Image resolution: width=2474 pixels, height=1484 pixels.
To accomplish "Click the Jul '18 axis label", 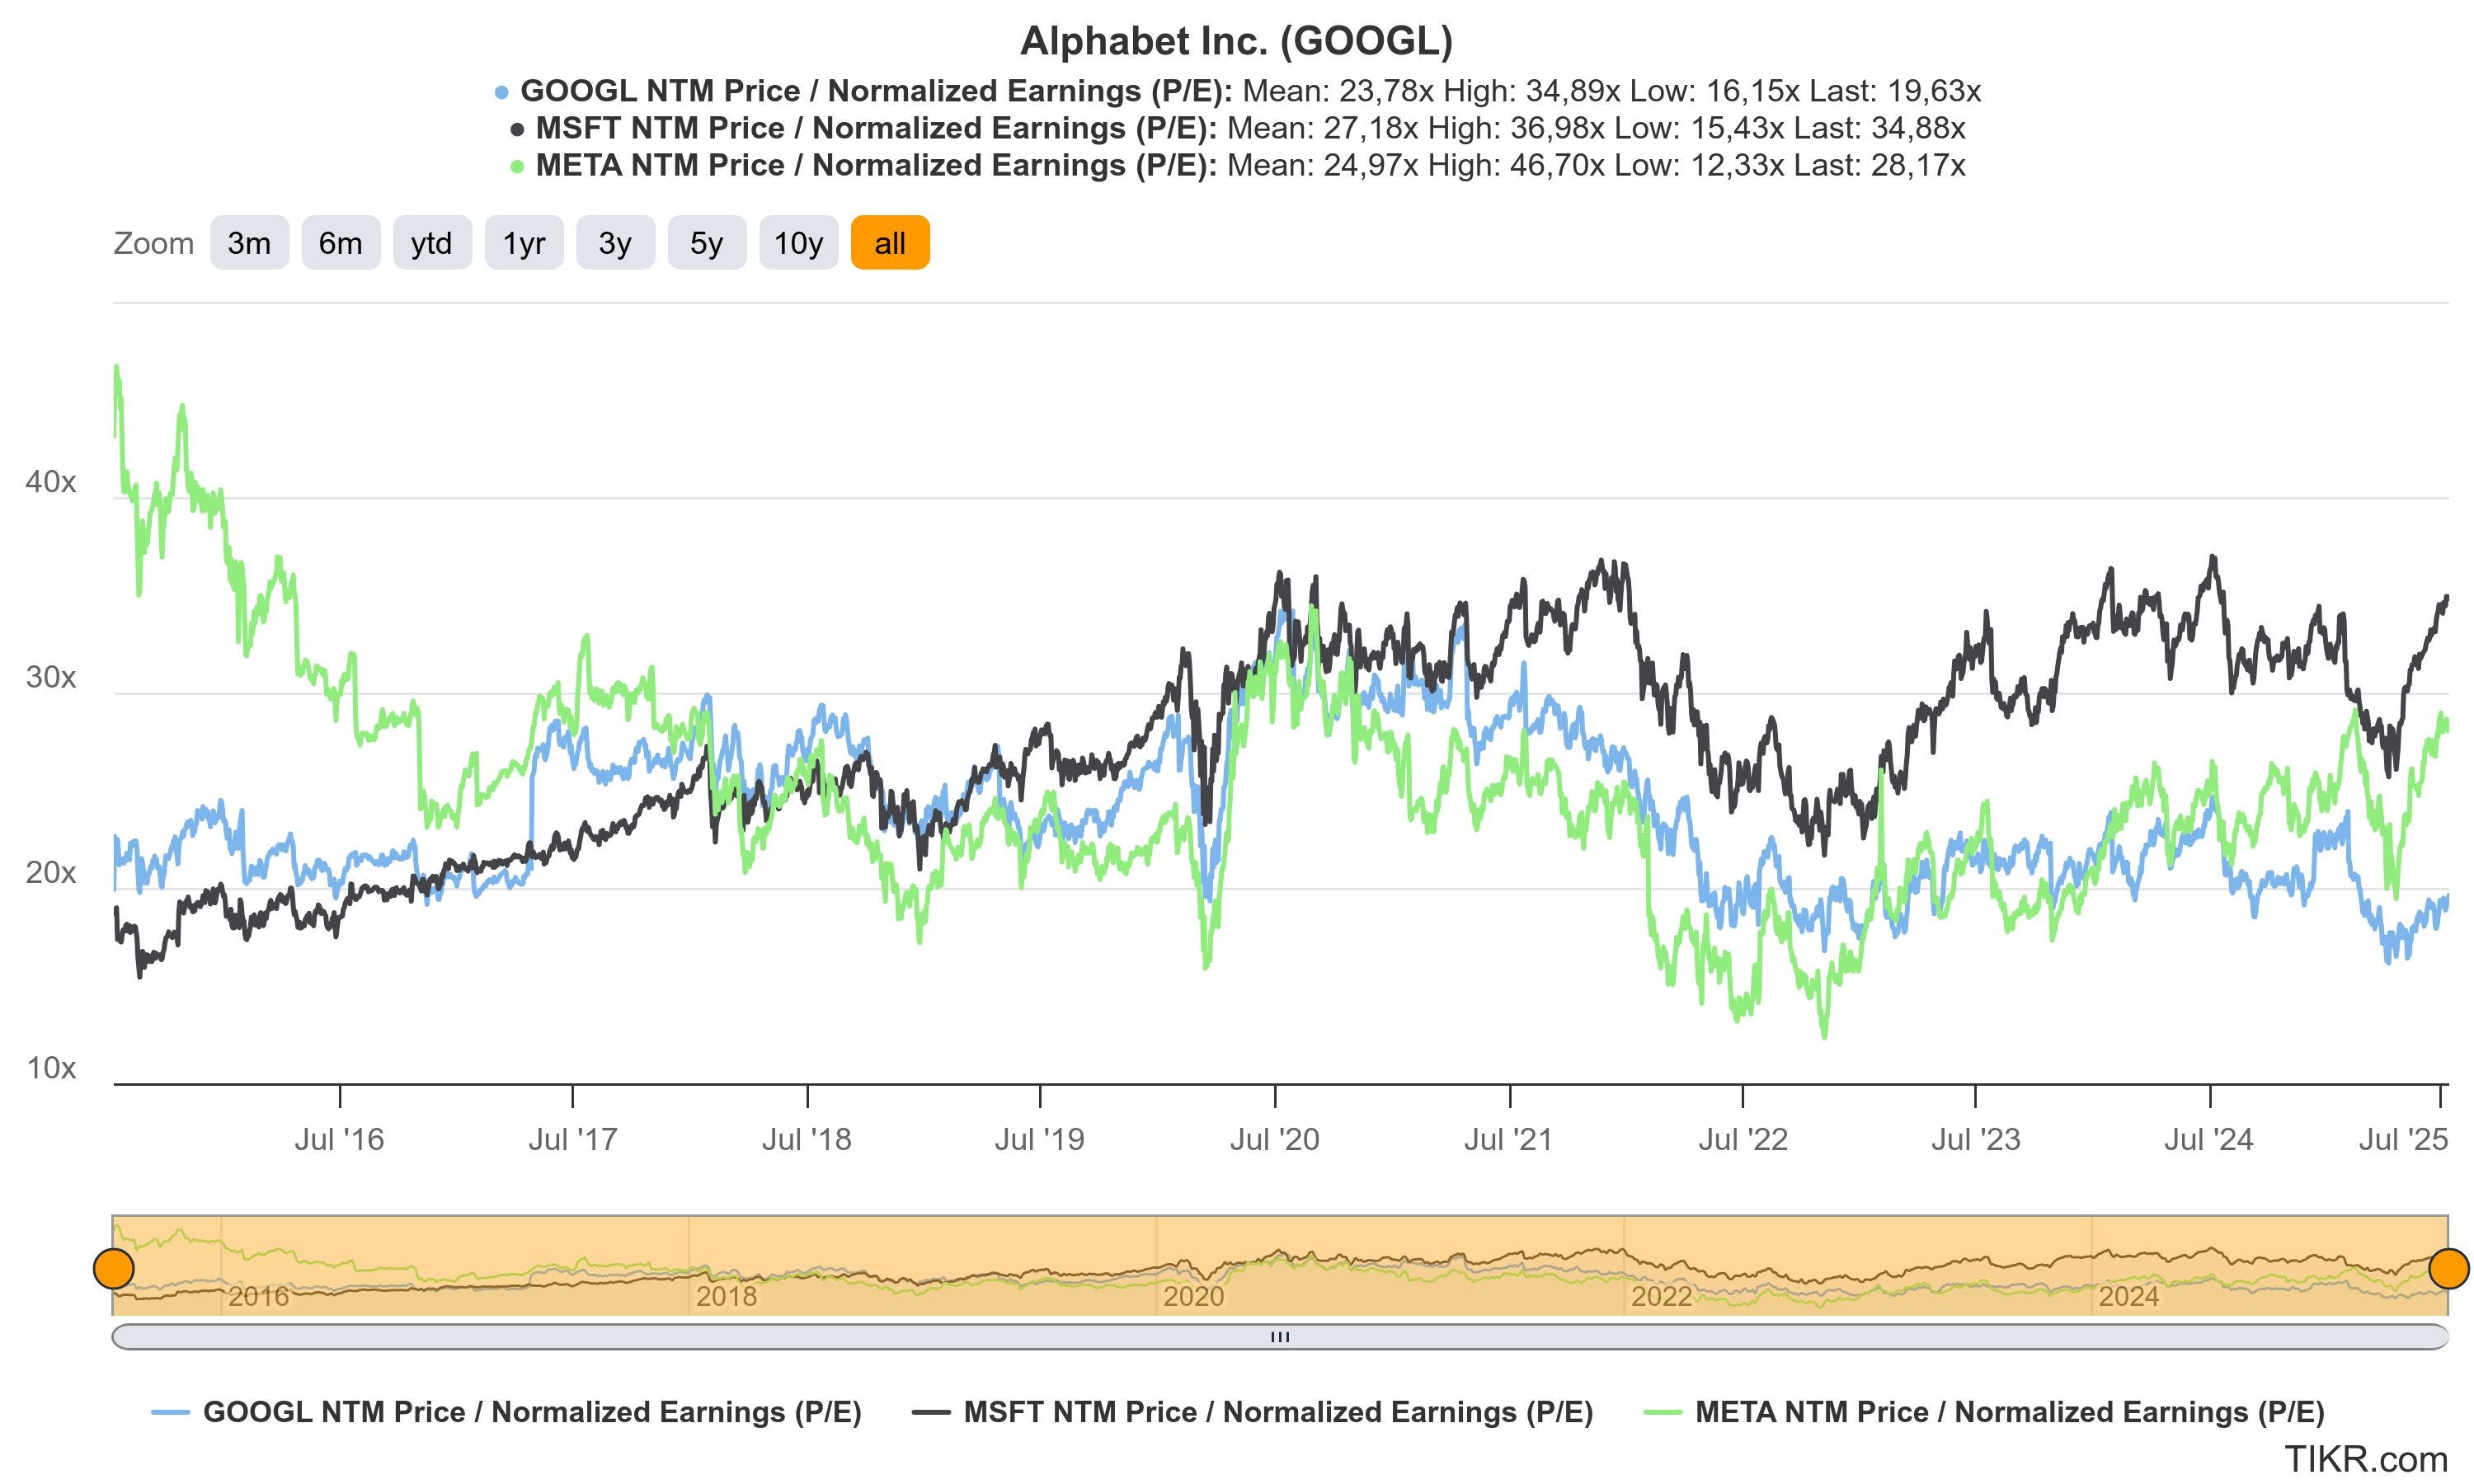I will pos(807,1139).
